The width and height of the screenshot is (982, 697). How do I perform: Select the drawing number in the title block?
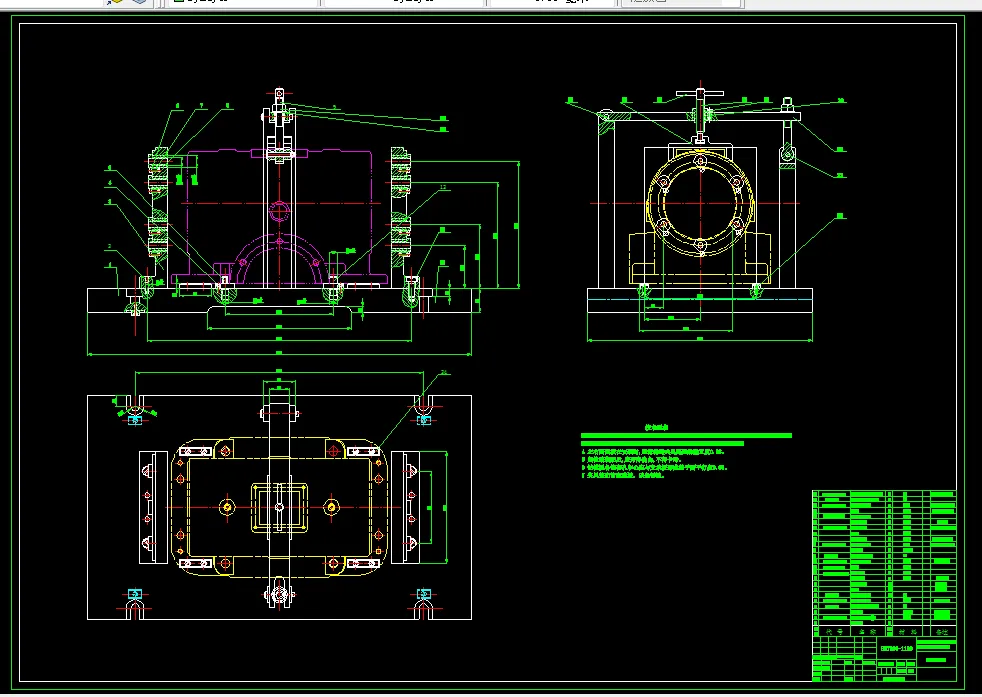pyautogui.click(x=897, y=648)
